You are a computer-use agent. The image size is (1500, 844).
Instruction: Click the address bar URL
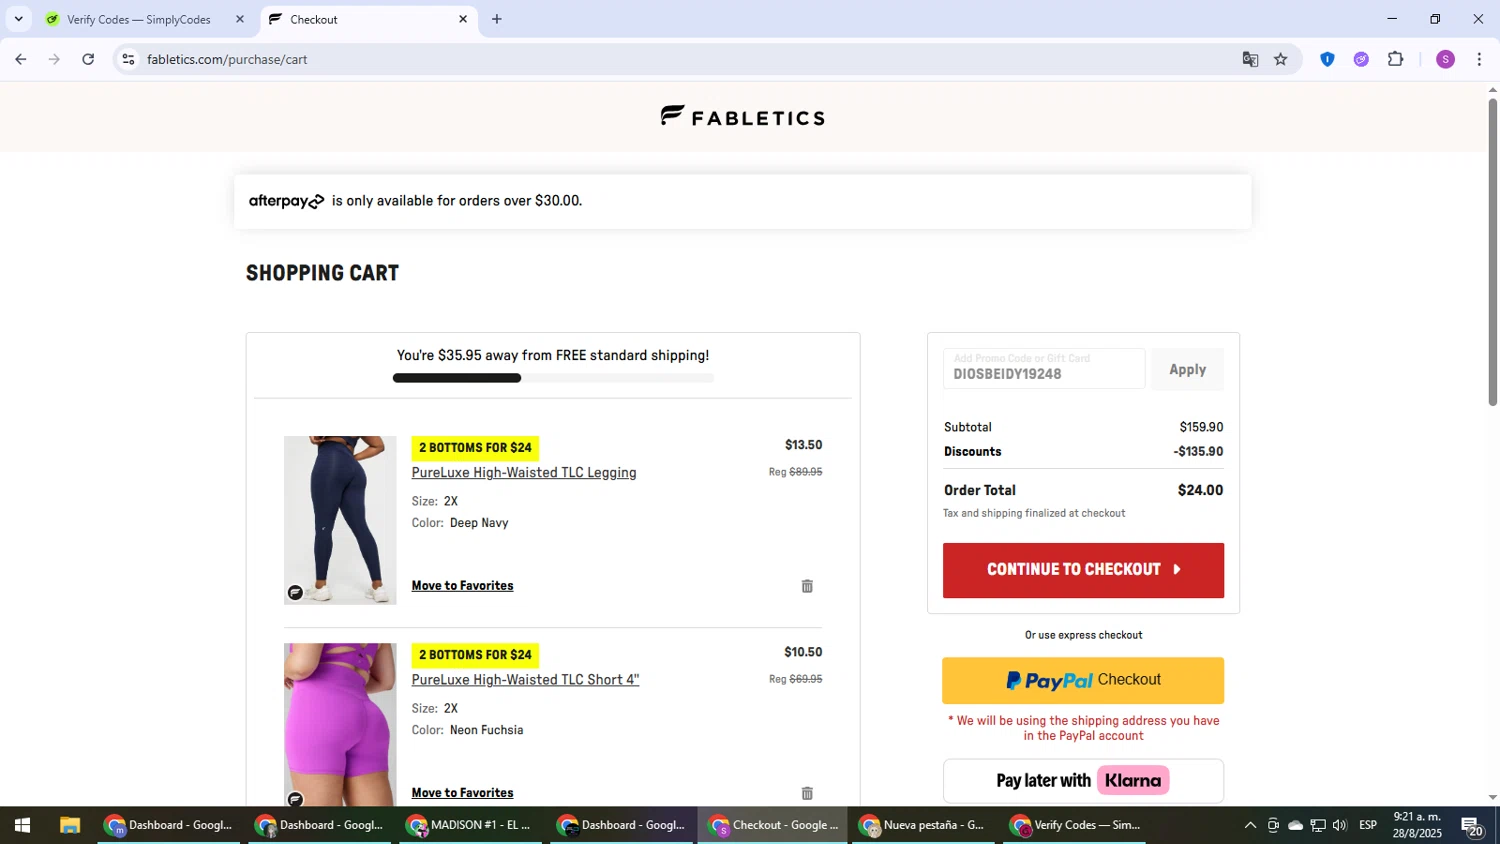[227, 59]
